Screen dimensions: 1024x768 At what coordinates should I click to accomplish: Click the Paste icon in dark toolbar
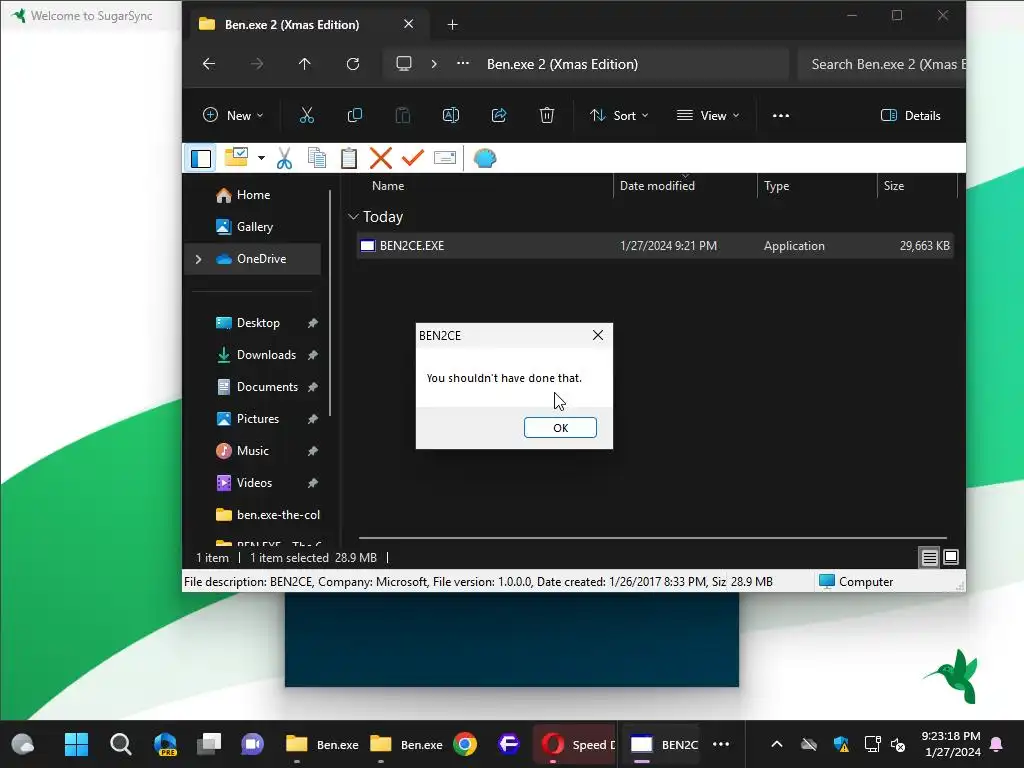pyautogui.click(x=403, y=116)
